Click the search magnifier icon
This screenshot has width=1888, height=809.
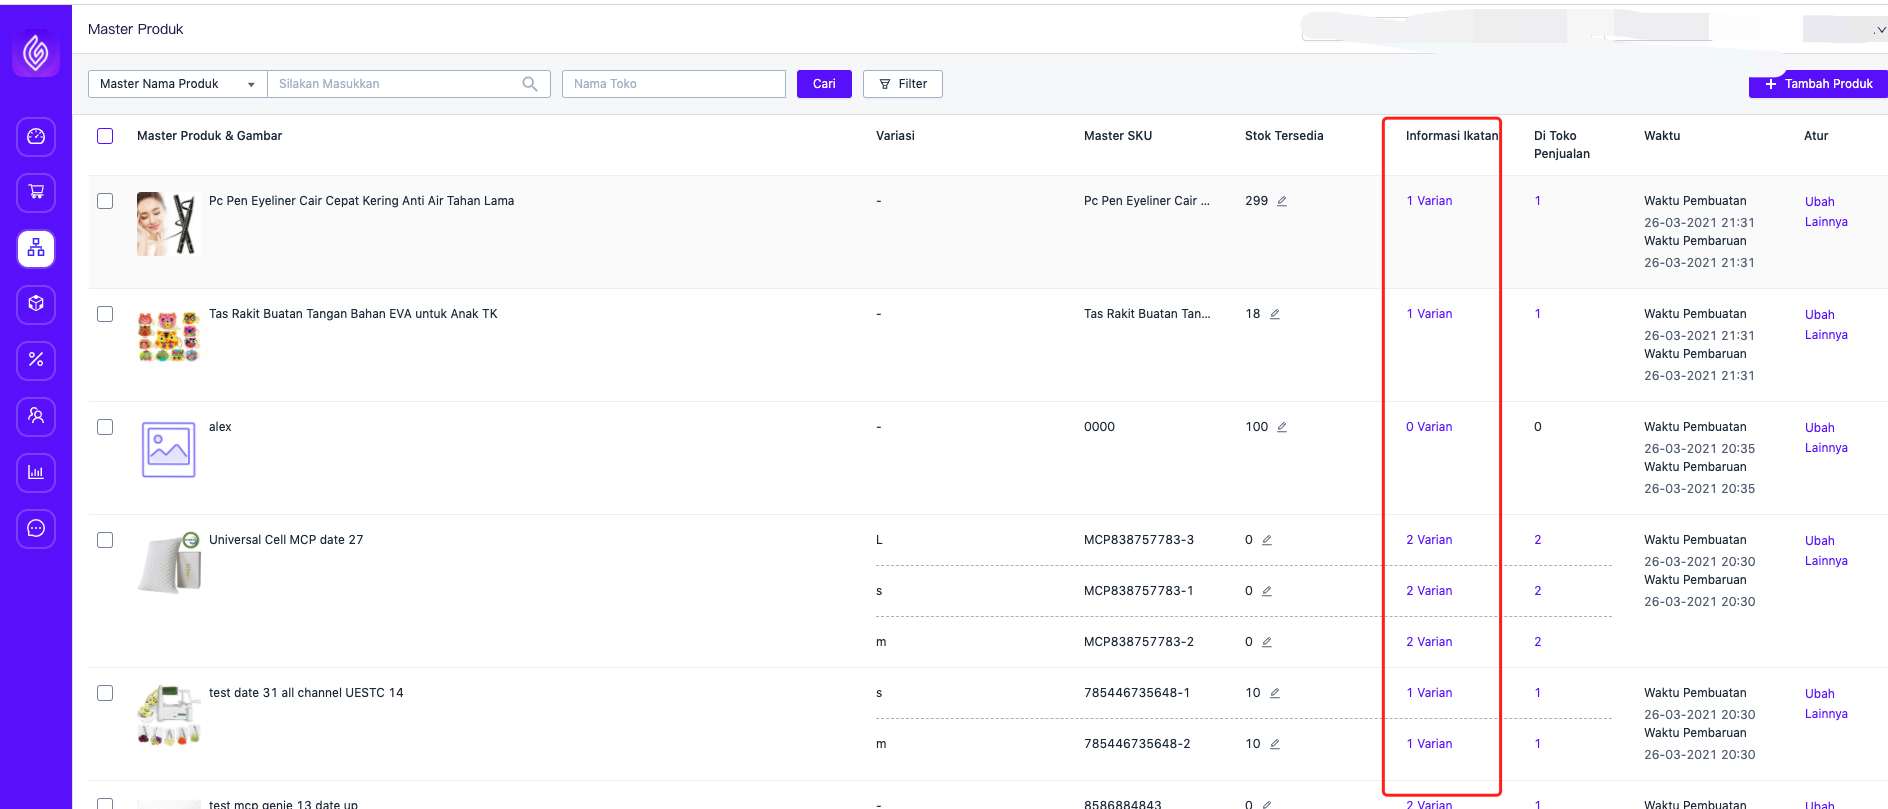530,84
